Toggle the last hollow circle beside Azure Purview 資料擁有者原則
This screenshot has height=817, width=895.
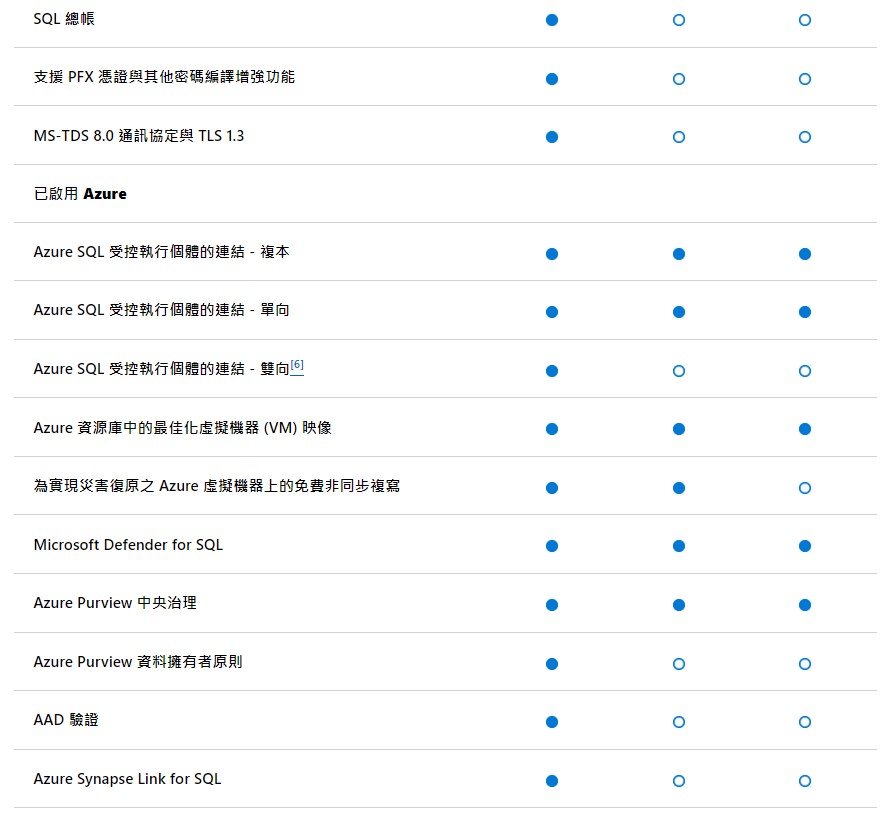(805, 663)
